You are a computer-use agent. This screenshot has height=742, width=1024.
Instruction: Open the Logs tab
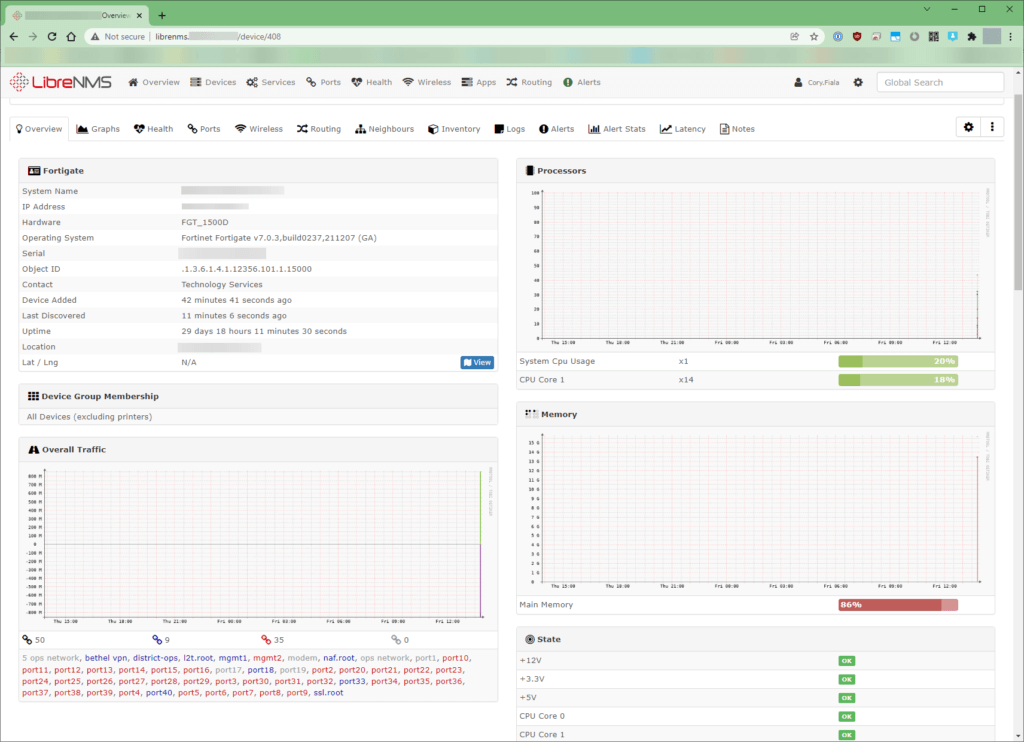click(x=509, y=129)
